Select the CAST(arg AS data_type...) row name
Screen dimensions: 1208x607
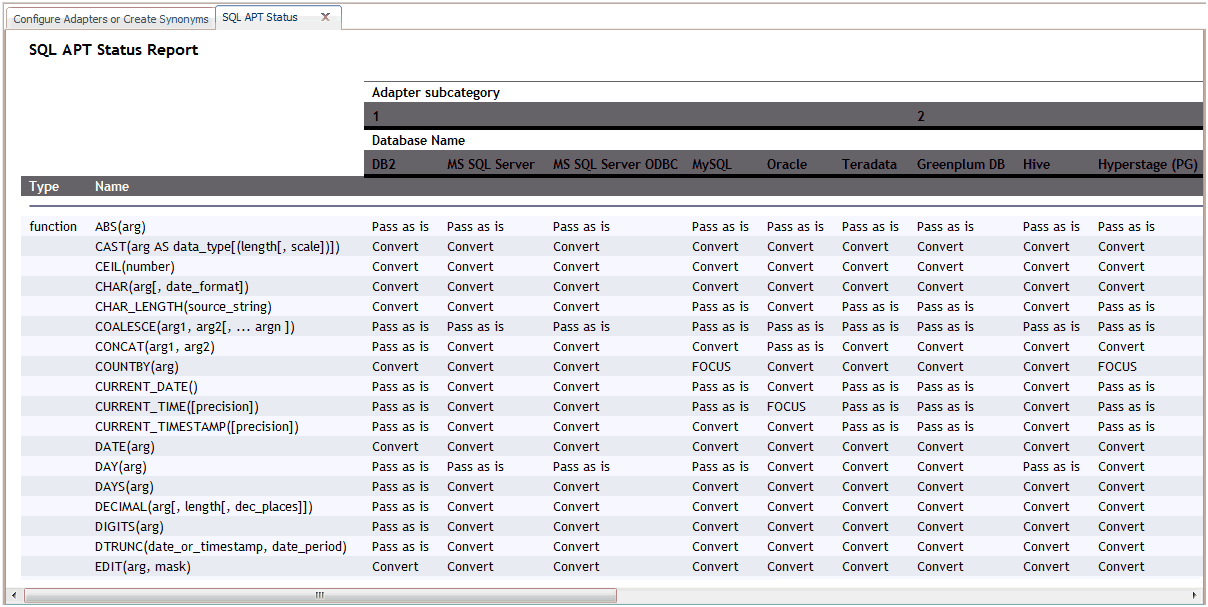click(218, 246)
